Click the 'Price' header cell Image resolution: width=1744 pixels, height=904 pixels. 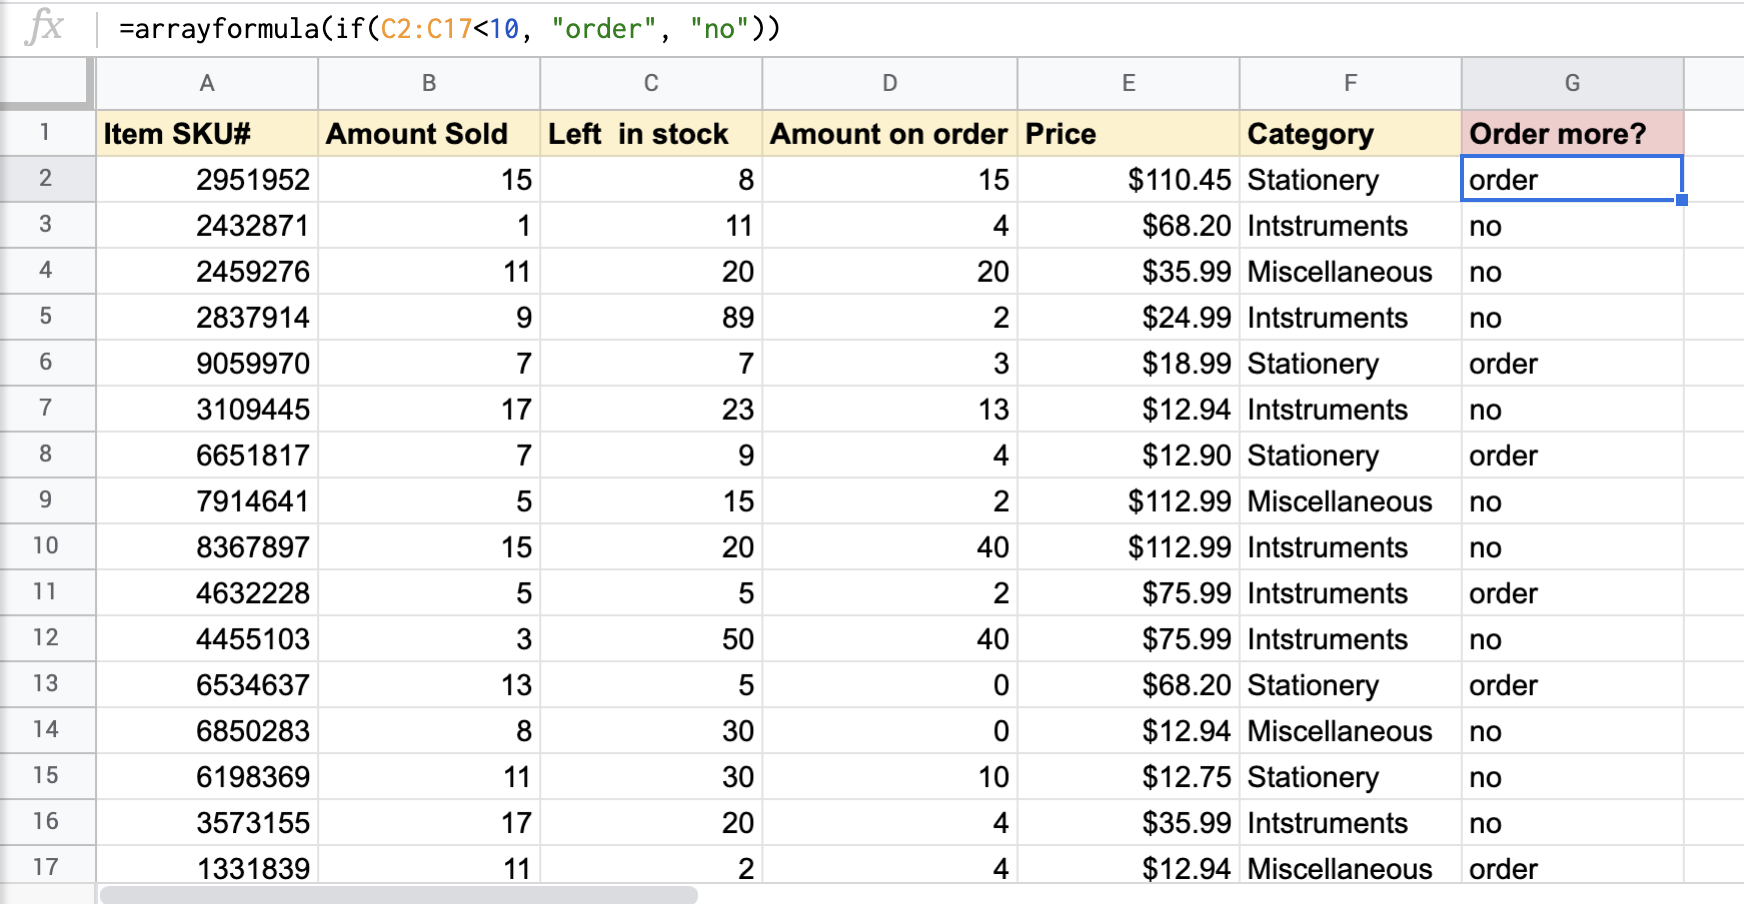click(1129, 133)
